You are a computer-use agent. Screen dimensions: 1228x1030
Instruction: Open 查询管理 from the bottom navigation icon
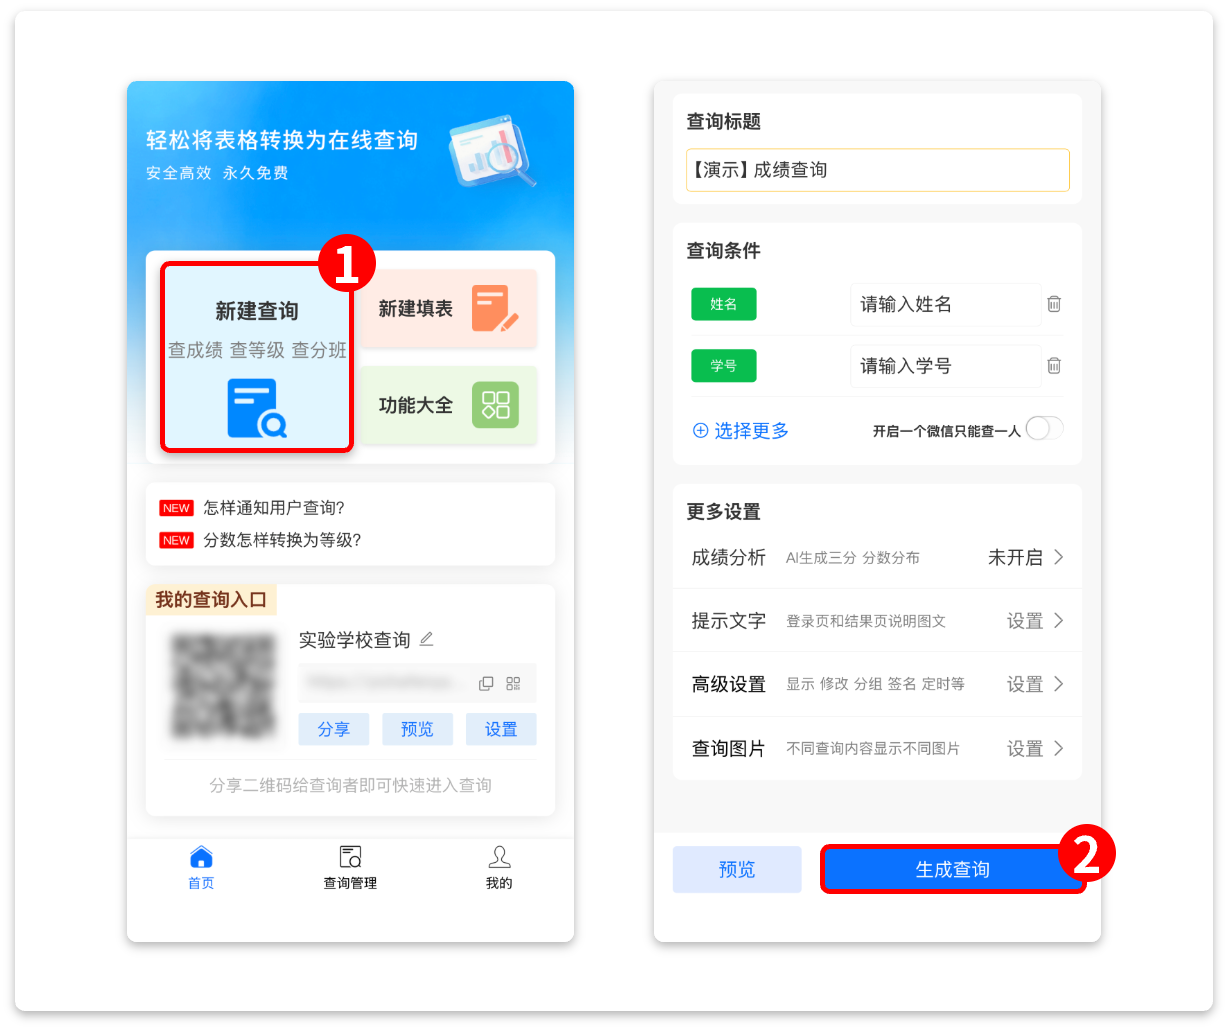[x=349, y=859]
